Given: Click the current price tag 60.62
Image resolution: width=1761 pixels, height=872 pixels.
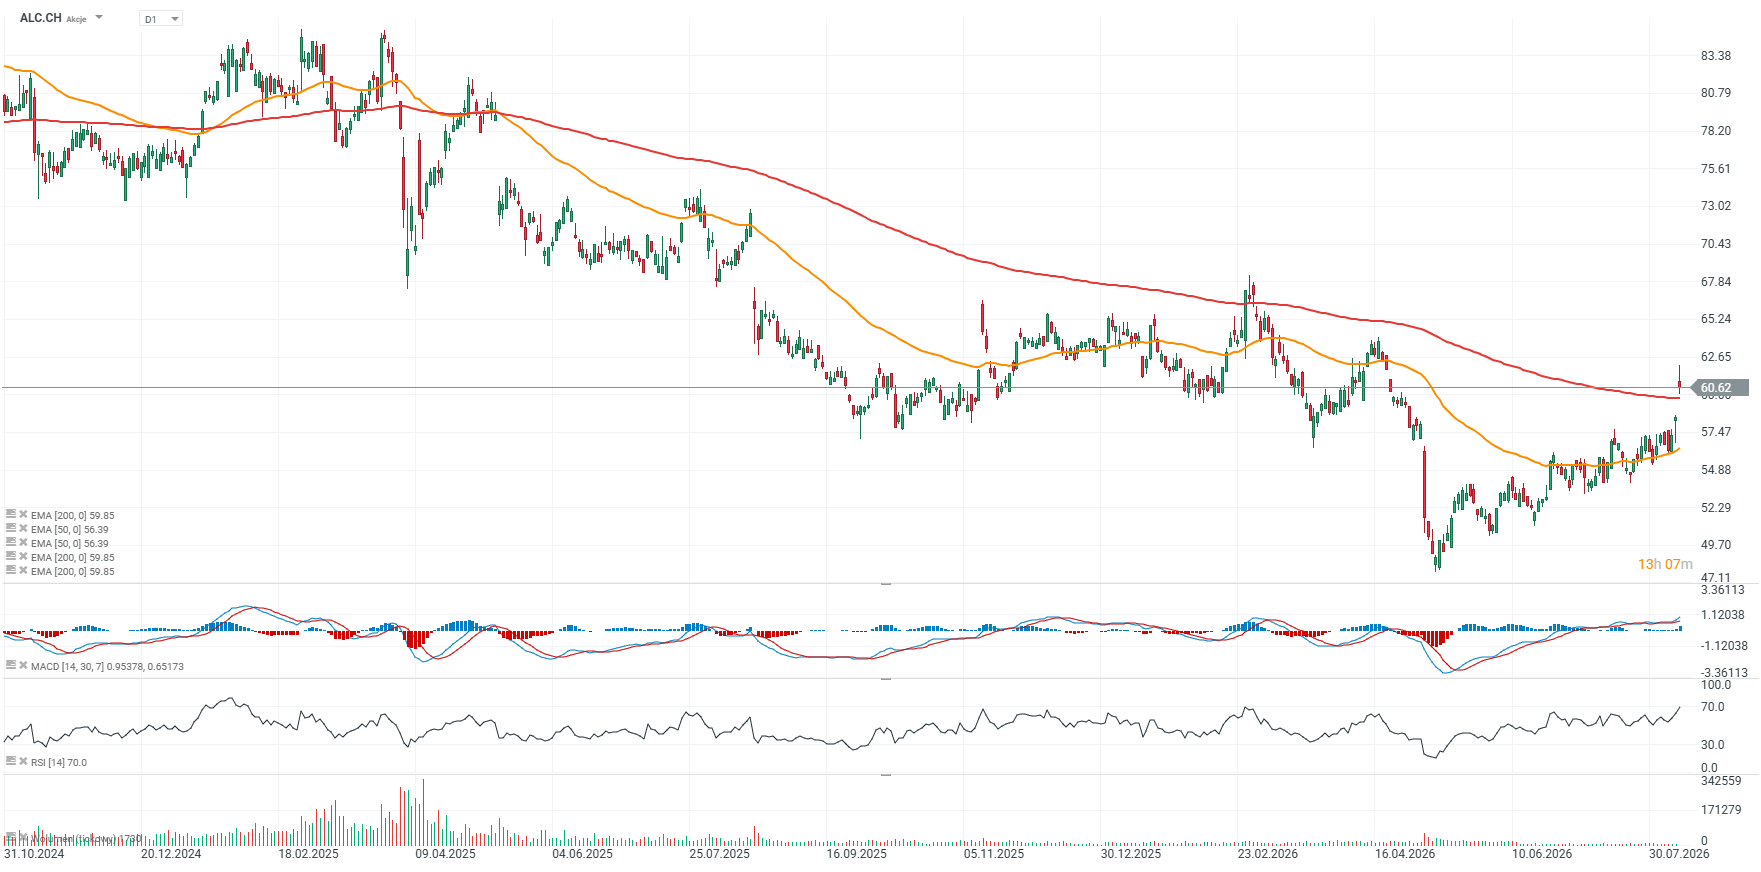Looking at the screenshot, I should (1720, 387).
